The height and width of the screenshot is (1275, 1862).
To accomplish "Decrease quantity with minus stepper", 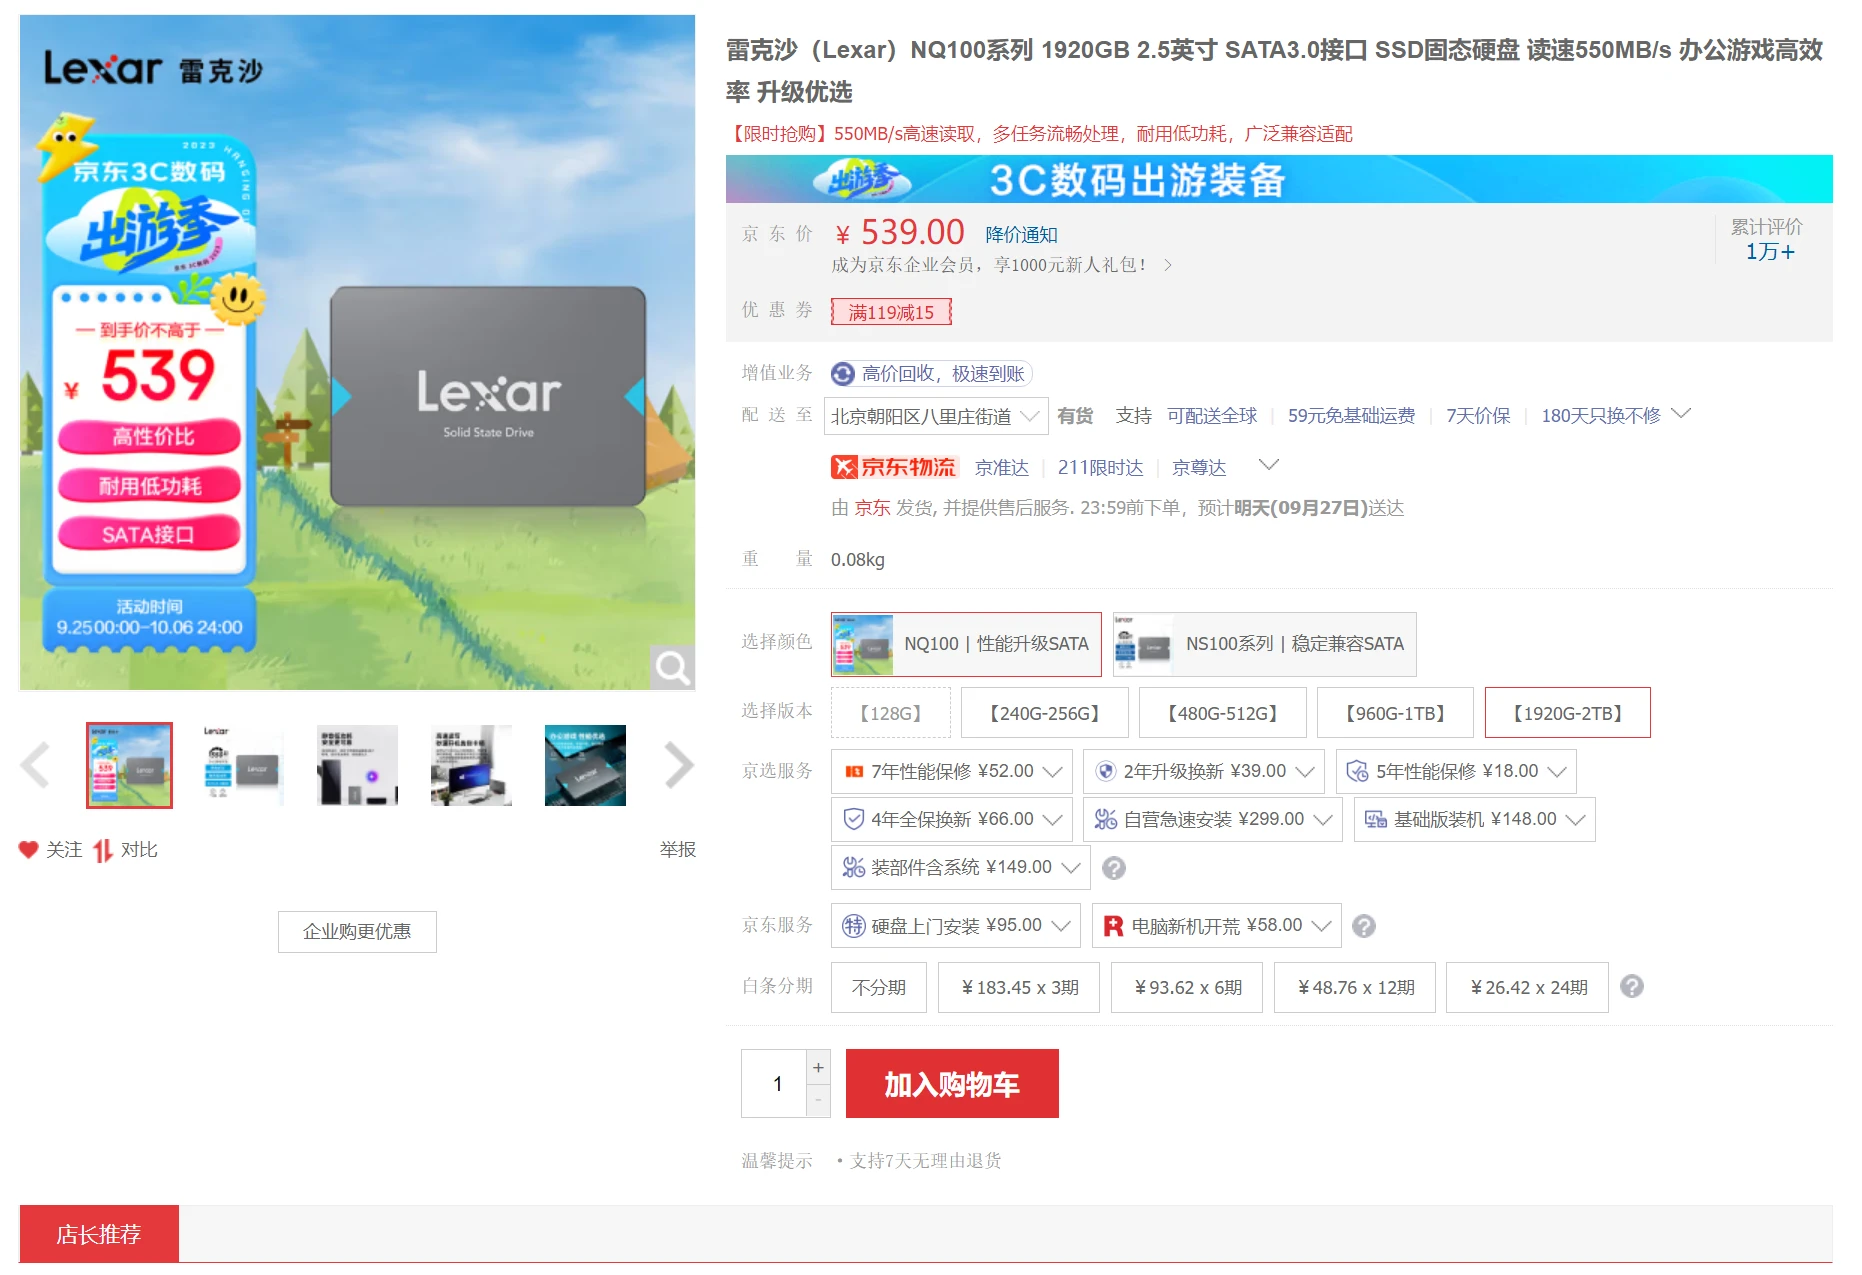I will [x=819, y=1101].
